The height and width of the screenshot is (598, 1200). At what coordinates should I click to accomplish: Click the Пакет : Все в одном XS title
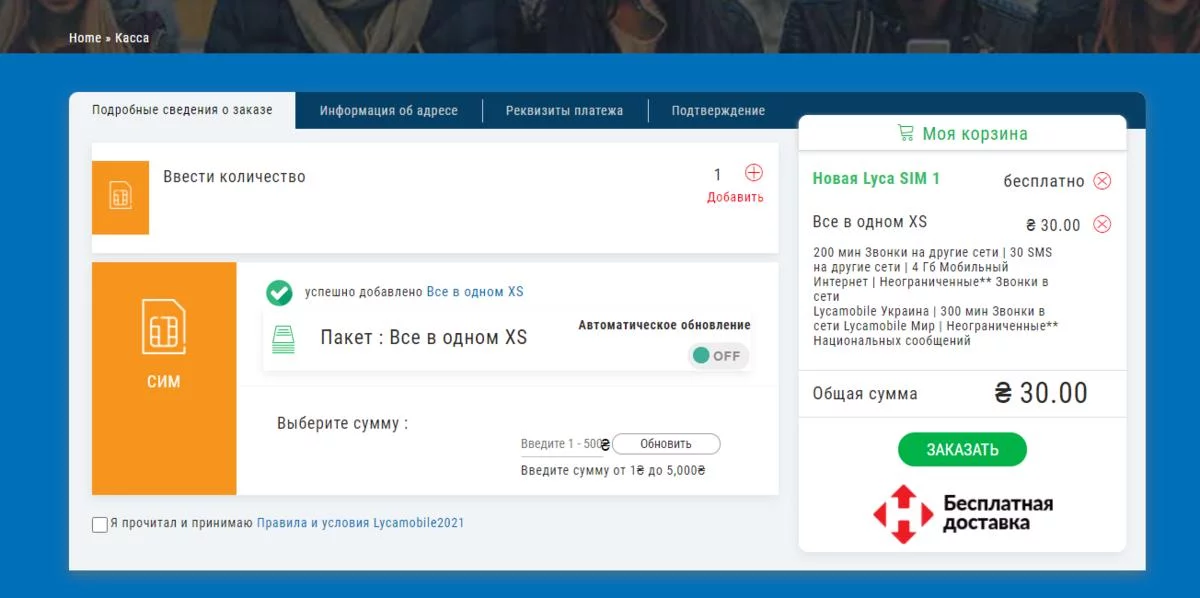[x=424, y=337]
